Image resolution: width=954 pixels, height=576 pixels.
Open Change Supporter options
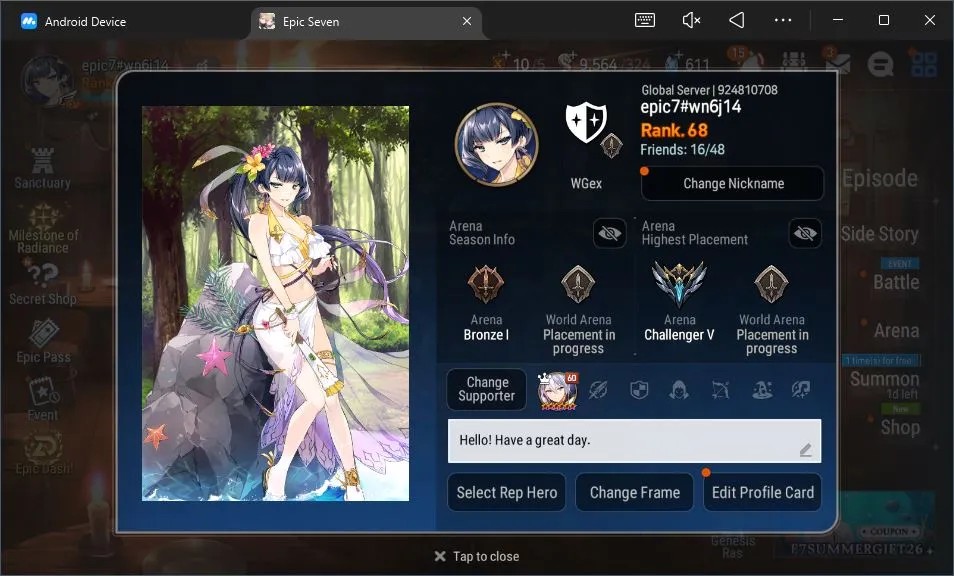[x=486, y=389]
